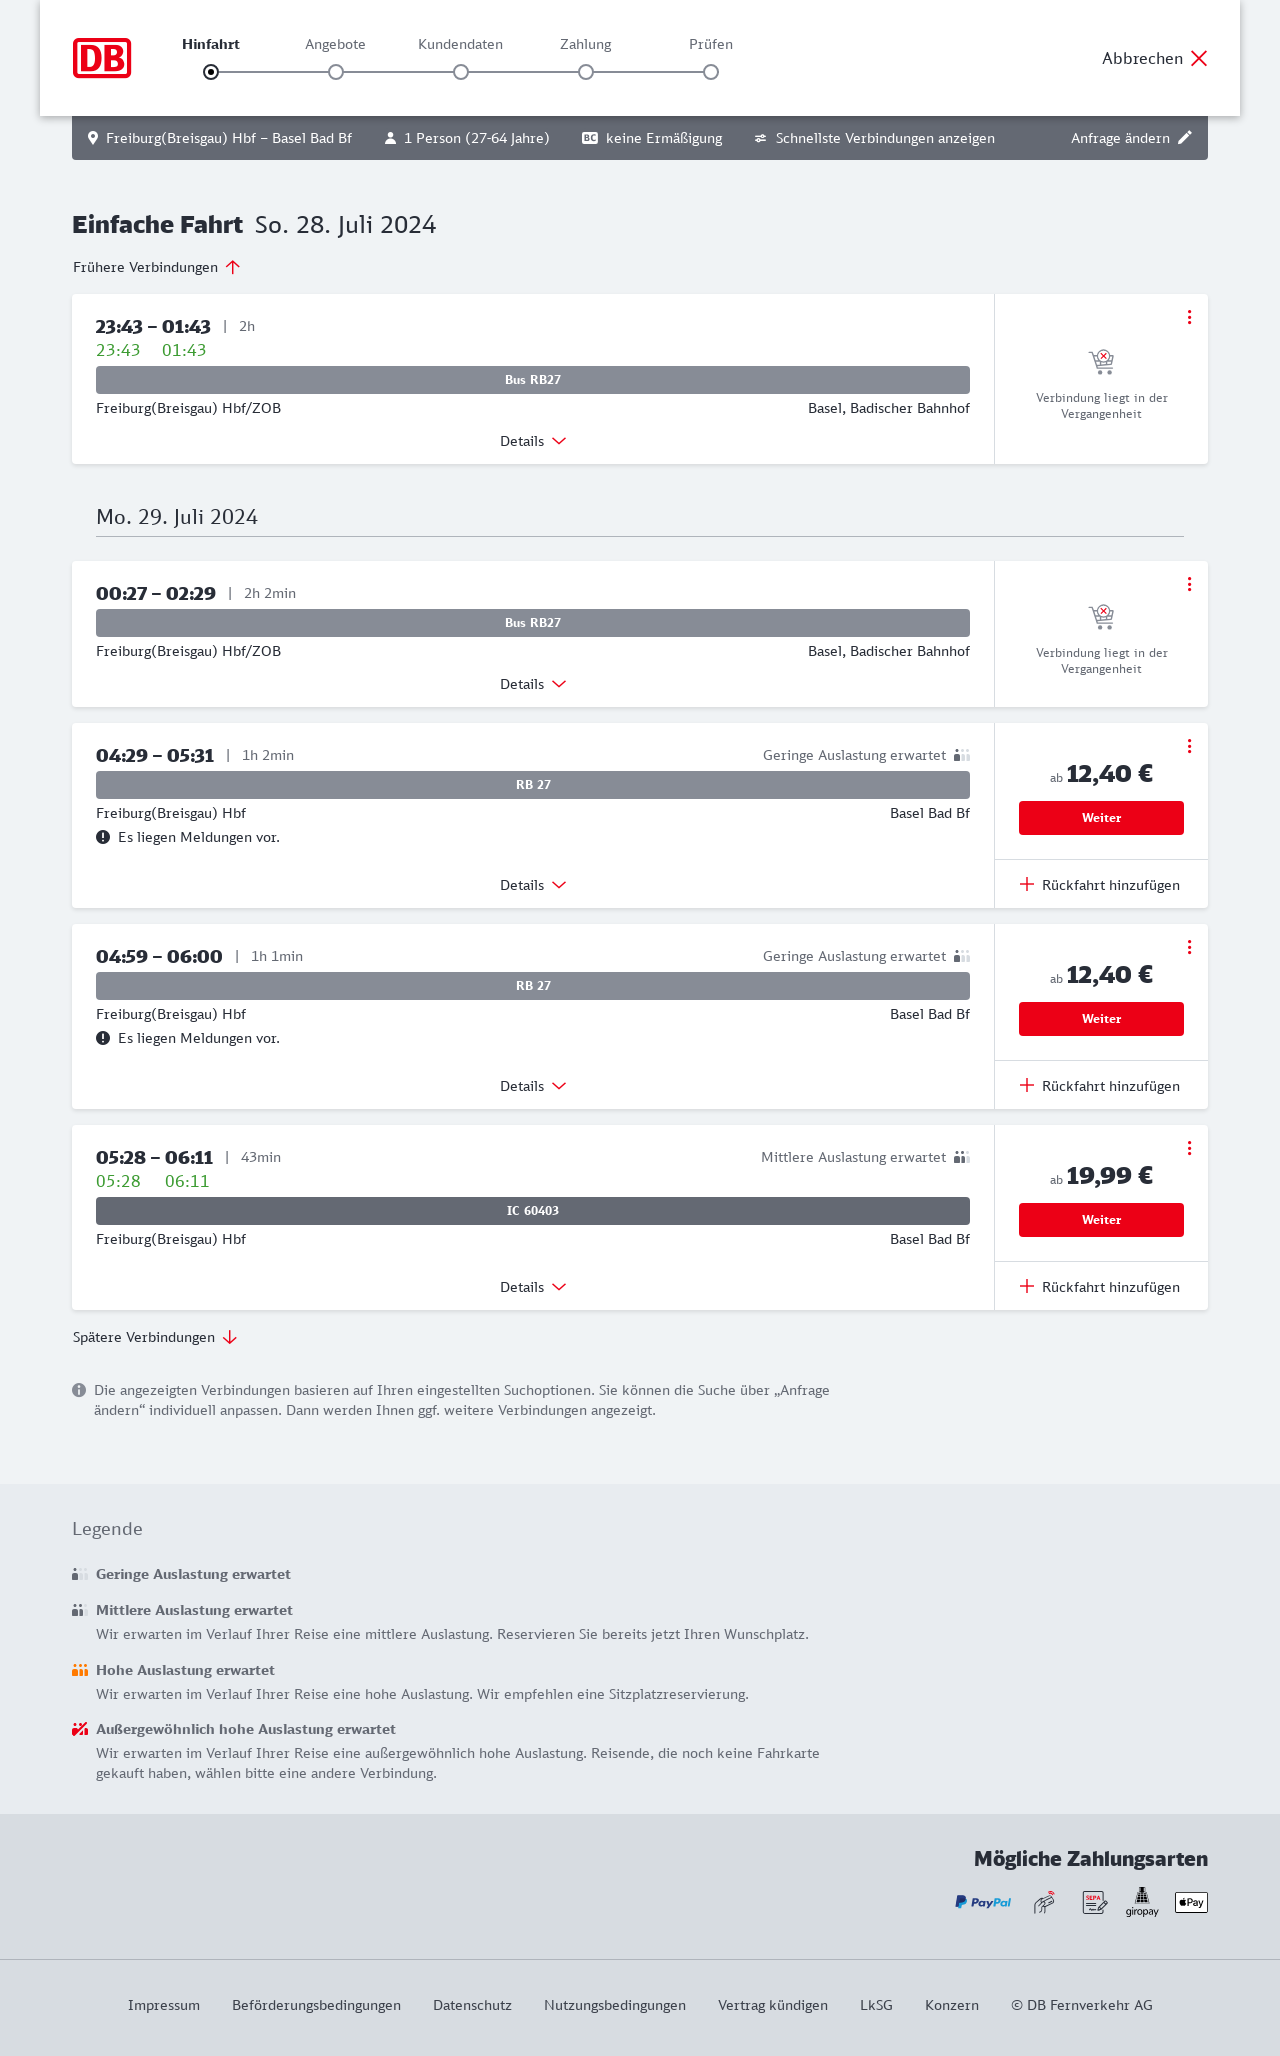
Task: Add return trip to 04:59 connection
Action: point(1100,1086)
